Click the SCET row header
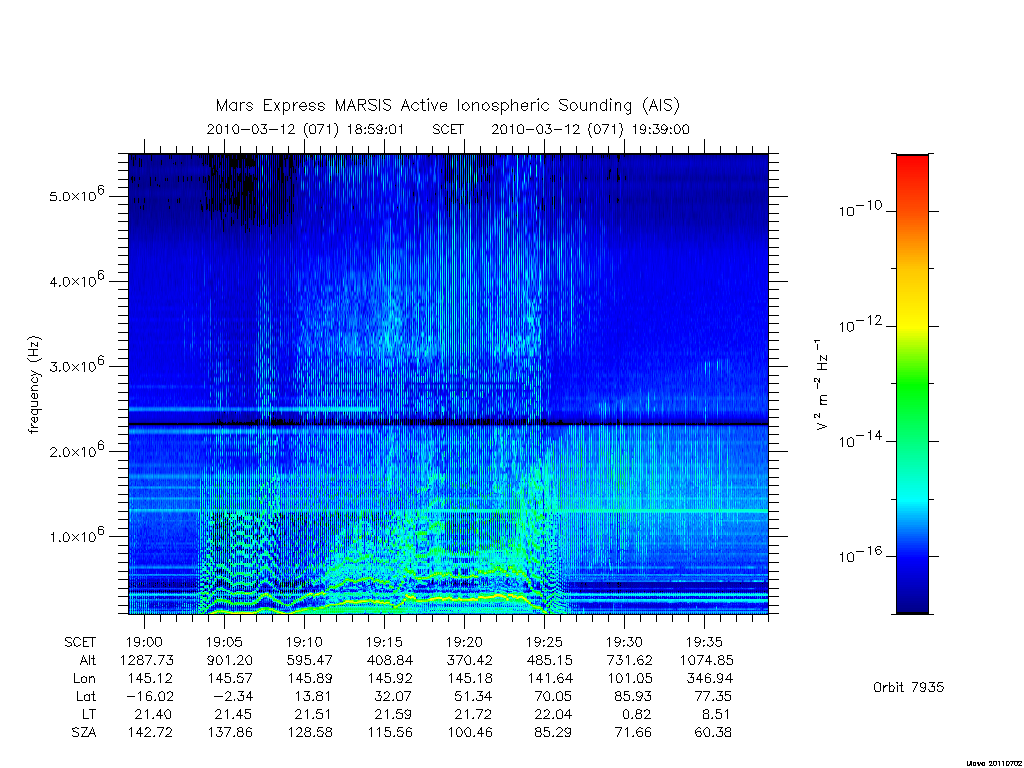 [x=80, y=643]
